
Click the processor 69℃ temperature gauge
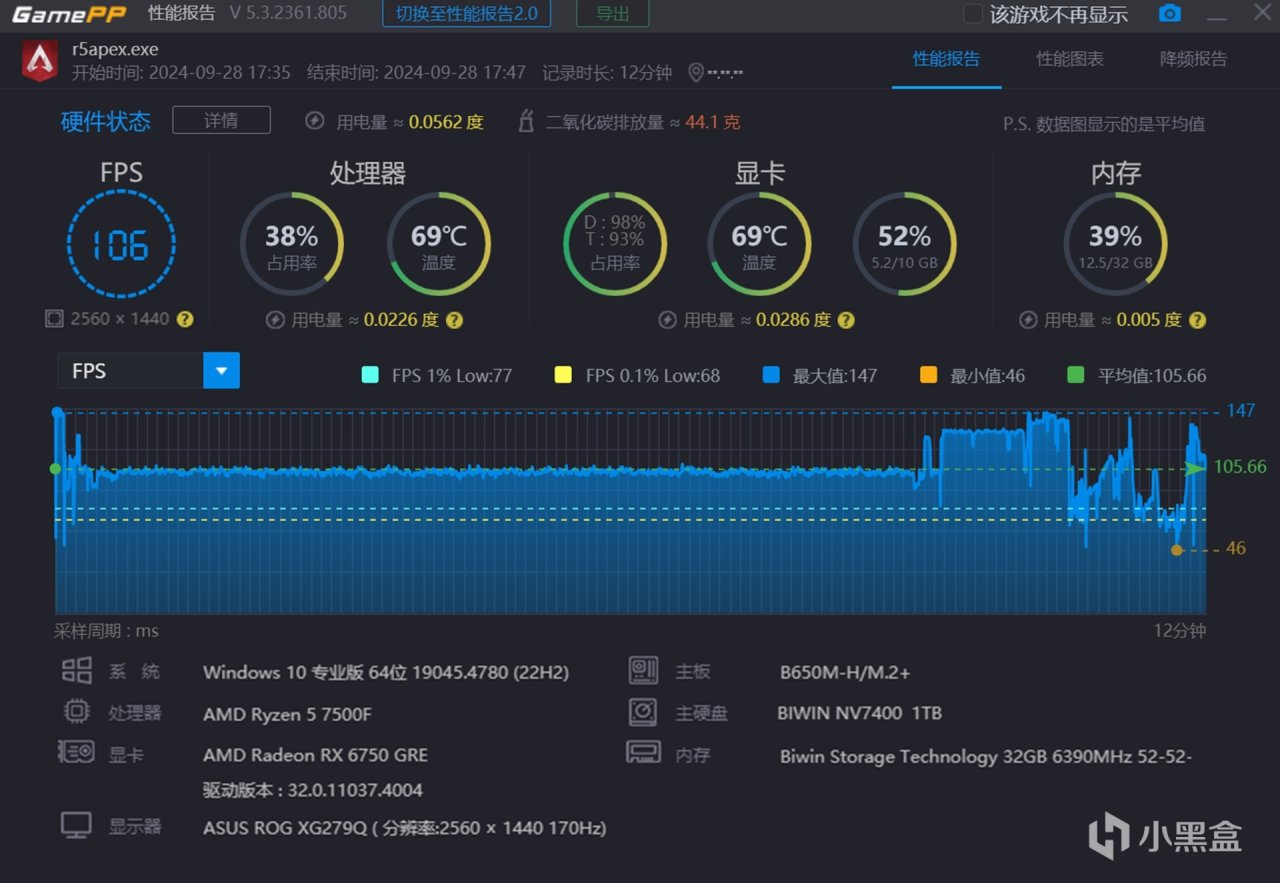click(438, 244)
